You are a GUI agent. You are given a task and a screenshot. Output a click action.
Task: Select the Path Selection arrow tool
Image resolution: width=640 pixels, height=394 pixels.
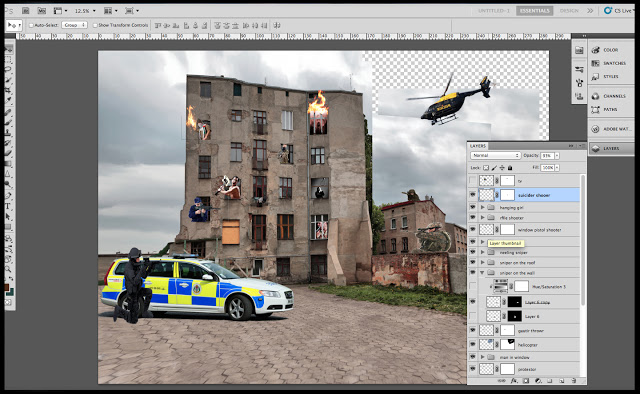coord(8,216)
